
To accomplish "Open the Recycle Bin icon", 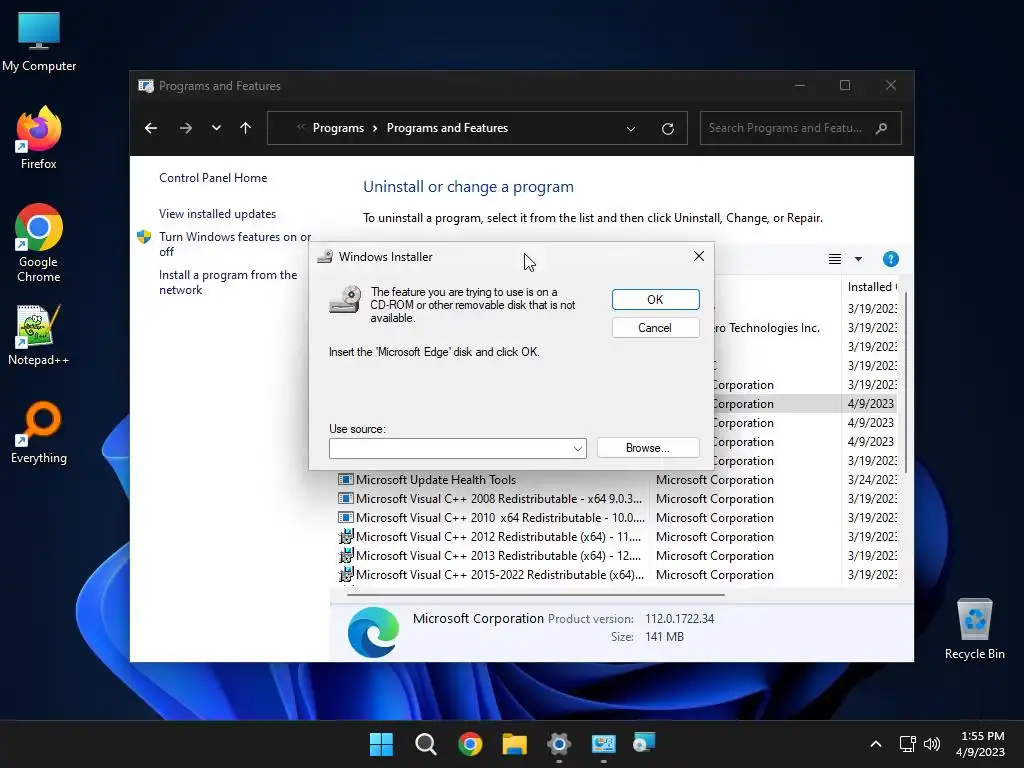I will click(974, 628).
